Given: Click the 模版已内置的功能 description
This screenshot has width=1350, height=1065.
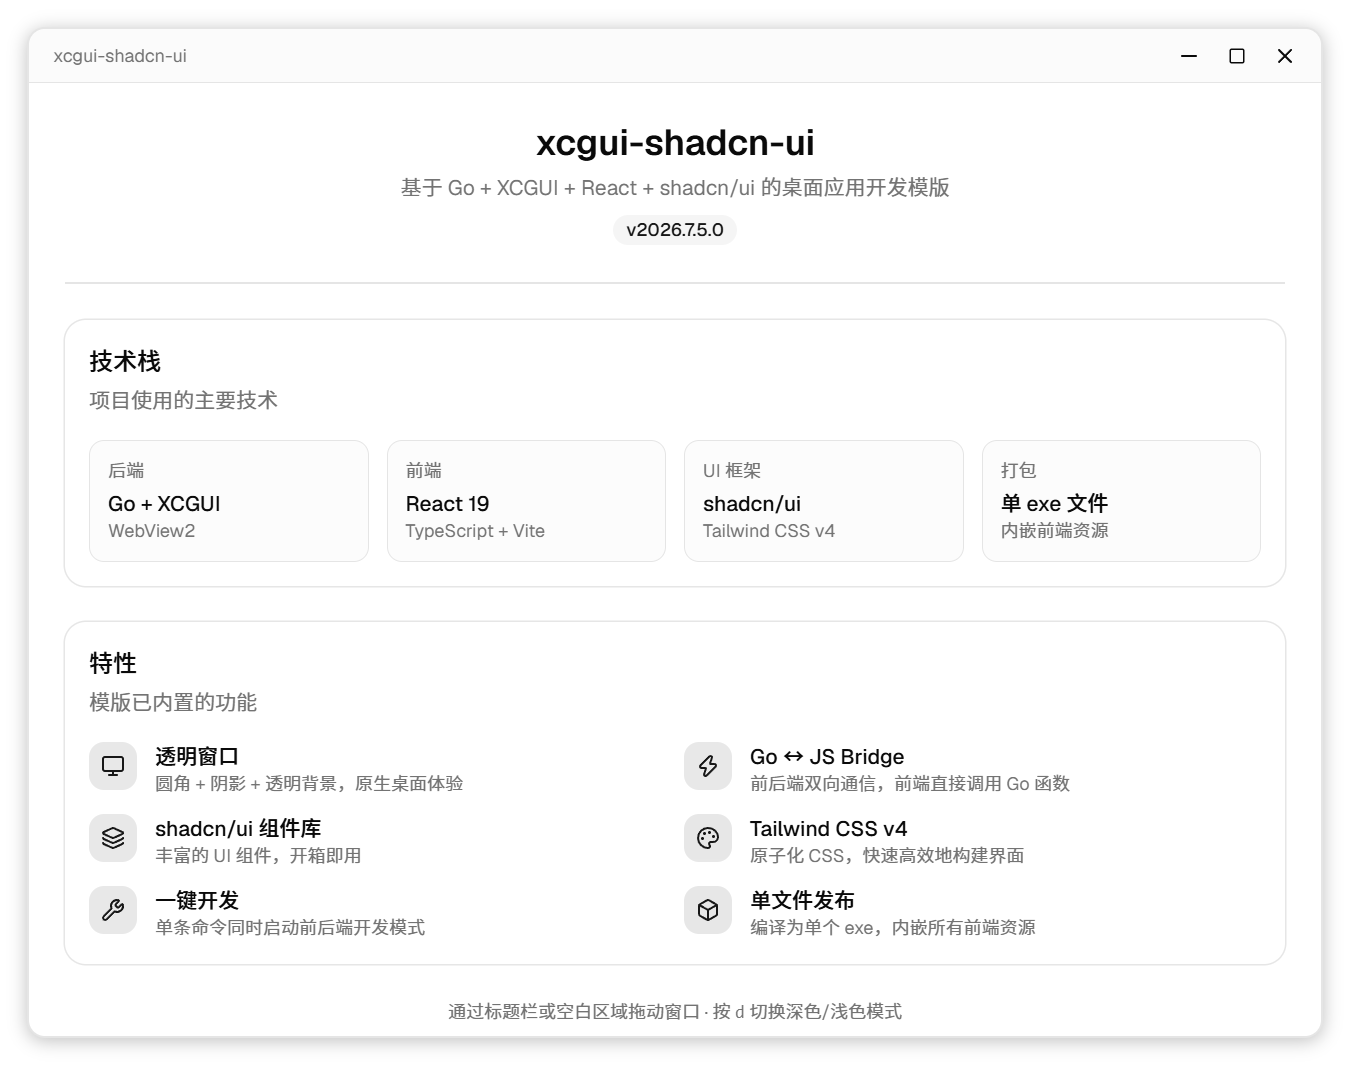Looking at the screenshot, I should tap(173, 702).
